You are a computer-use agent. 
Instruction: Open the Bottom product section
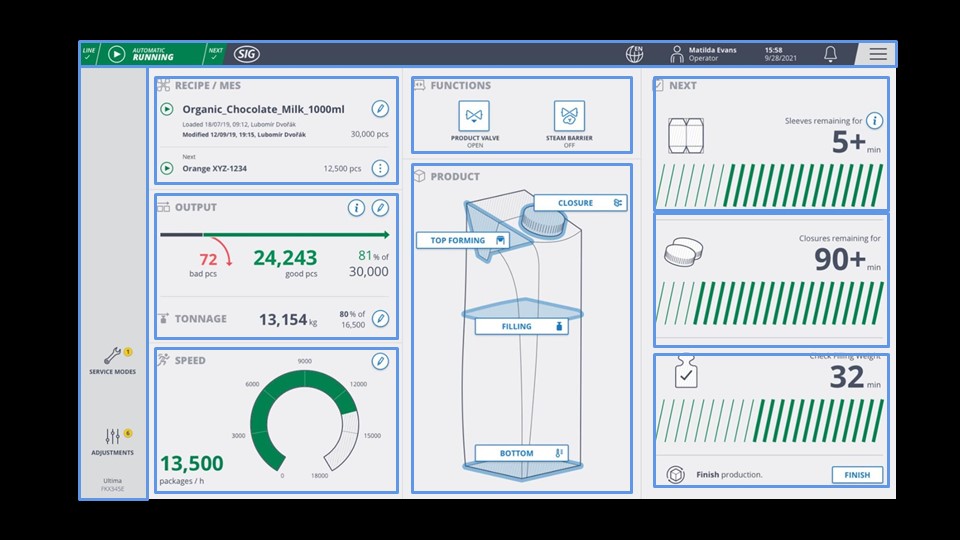[x=522, y=453]
